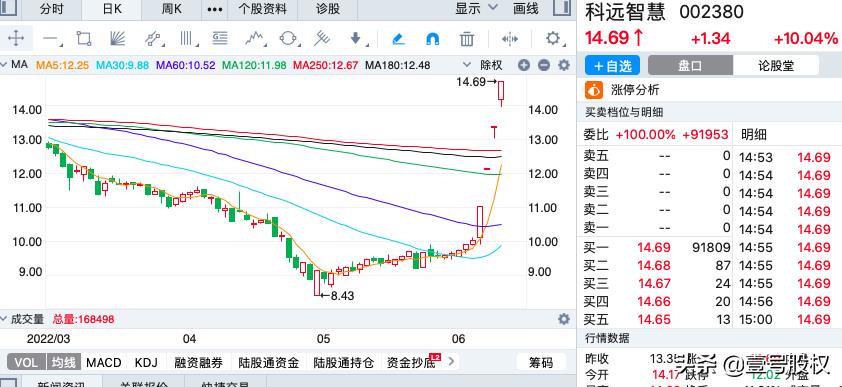This screenshot has width=842, height=387.
Task: Open drawing toolbar settings gear
Action: point(552,39)
